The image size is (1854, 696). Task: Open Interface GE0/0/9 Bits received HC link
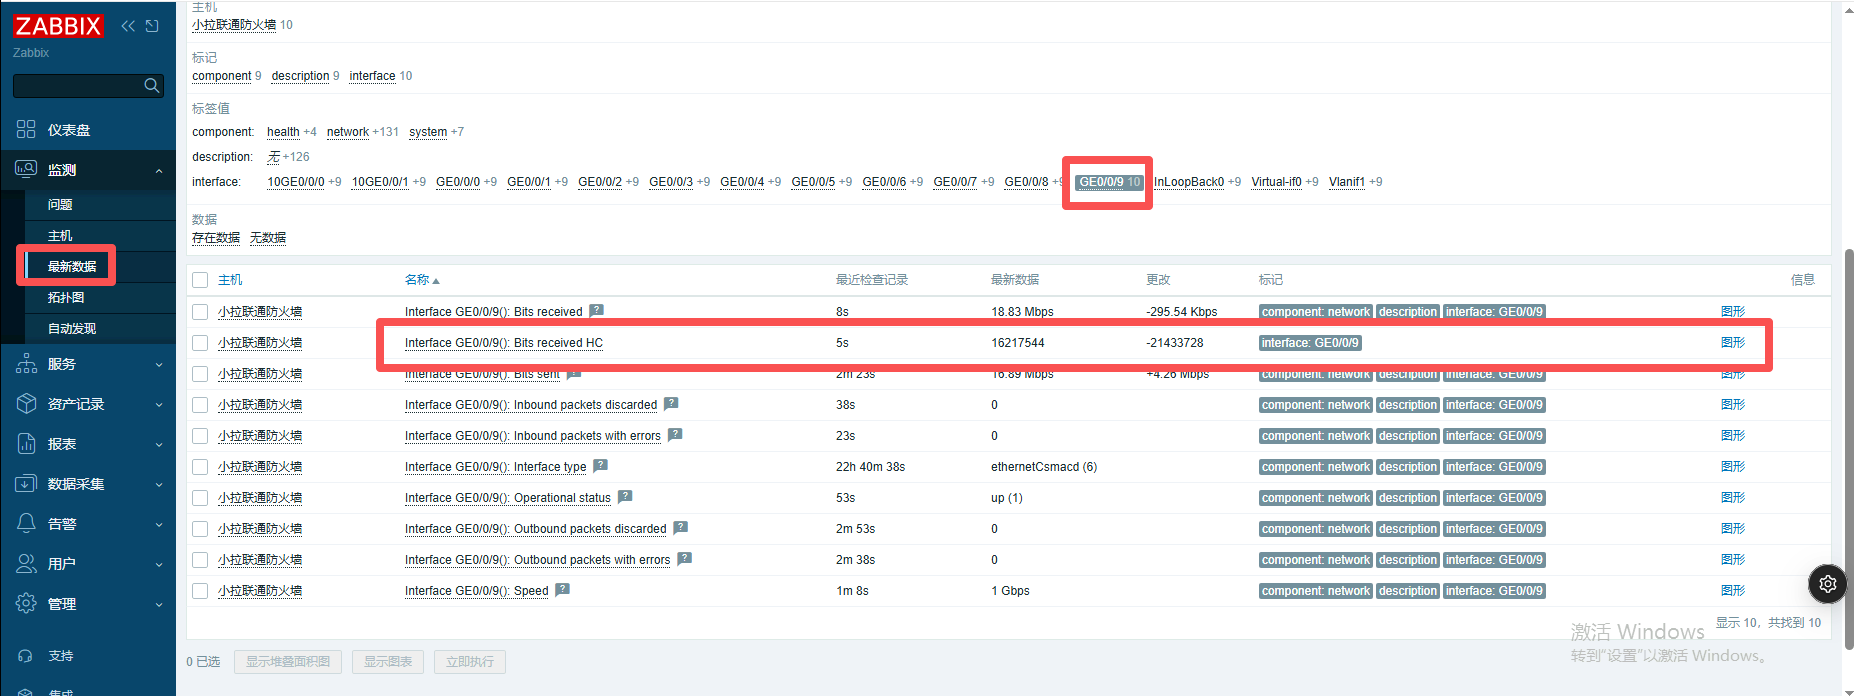(504, 343)
